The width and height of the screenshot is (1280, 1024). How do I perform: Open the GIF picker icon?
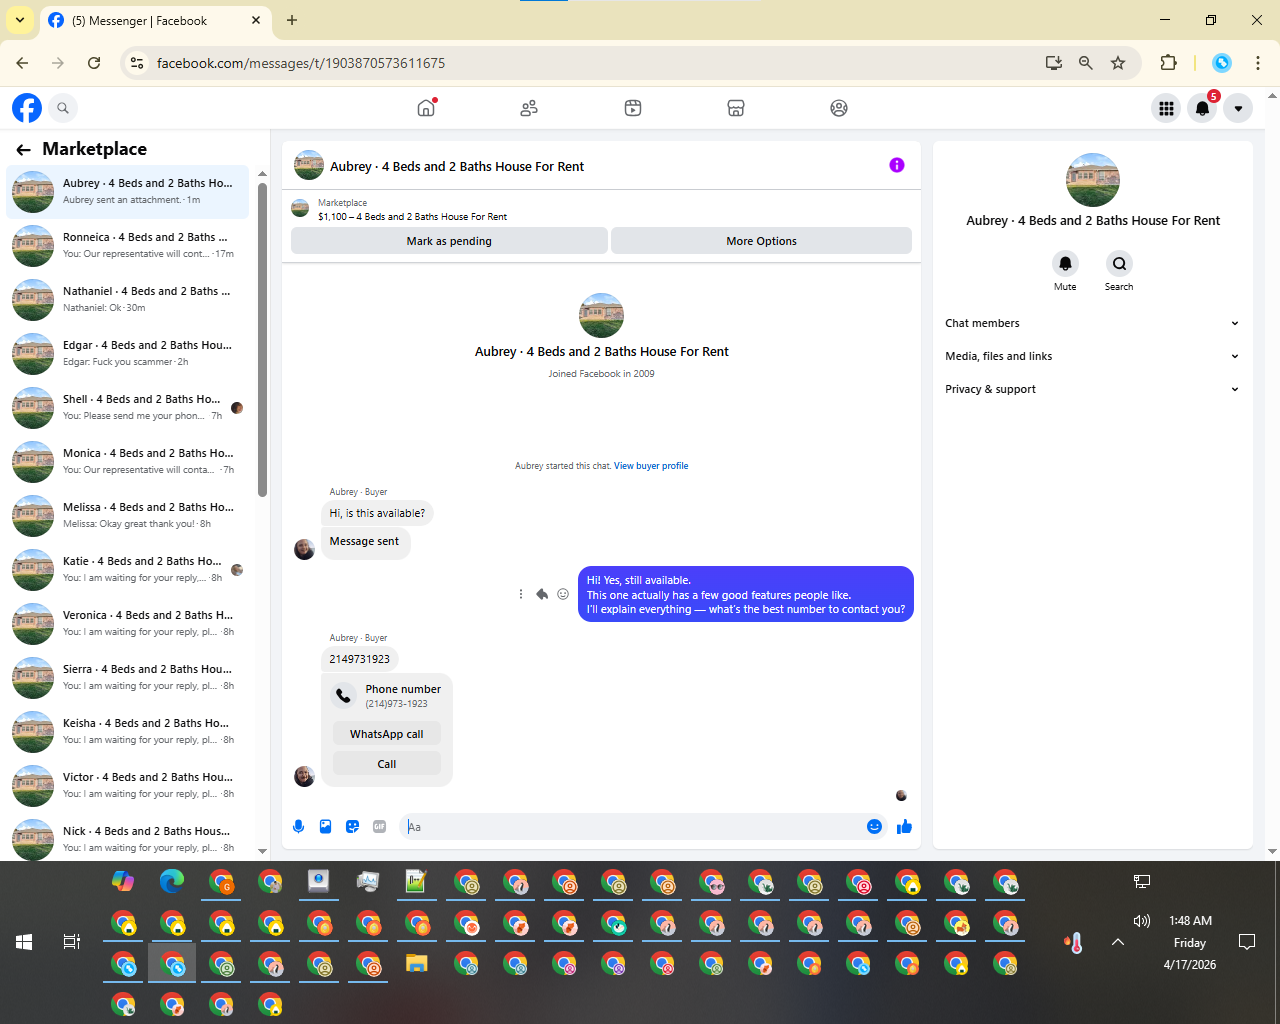point(379,826)
